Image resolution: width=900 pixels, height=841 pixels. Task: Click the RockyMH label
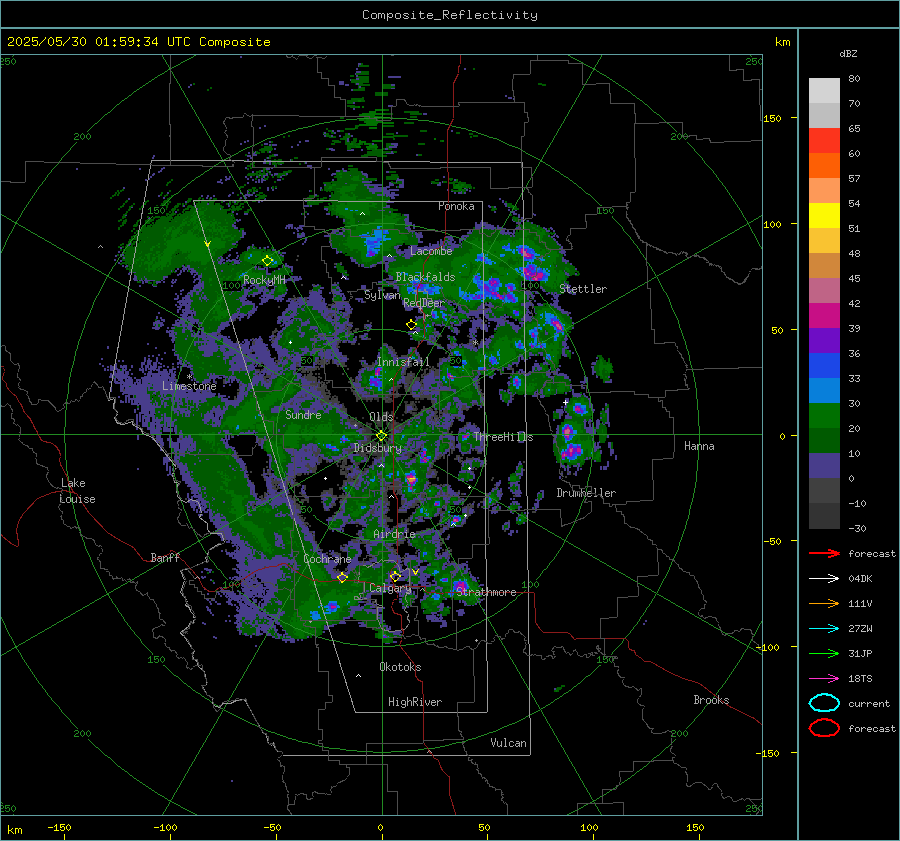[264, 280]
